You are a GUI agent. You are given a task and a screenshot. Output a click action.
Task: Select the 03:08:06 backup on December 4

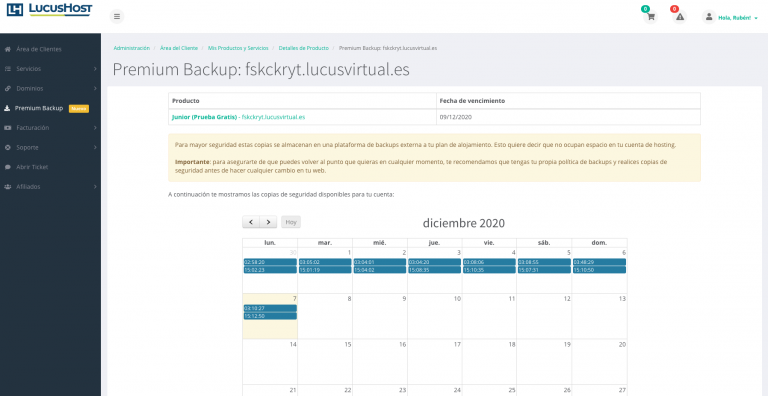tap(490, 262)
